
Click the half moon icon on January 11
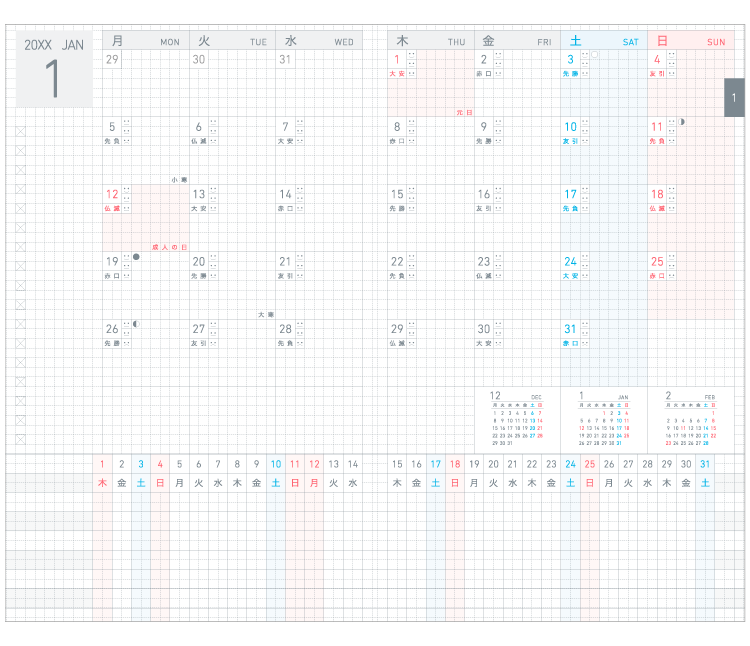tap(682, 122)
